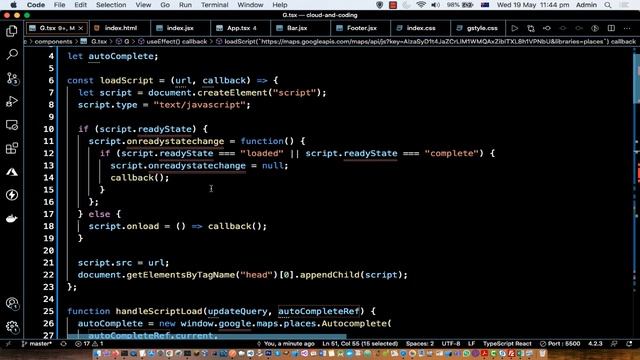640x360 pixels.
Task: Open macOS Spotlight search icon
Action: click(x=608, y=5)
